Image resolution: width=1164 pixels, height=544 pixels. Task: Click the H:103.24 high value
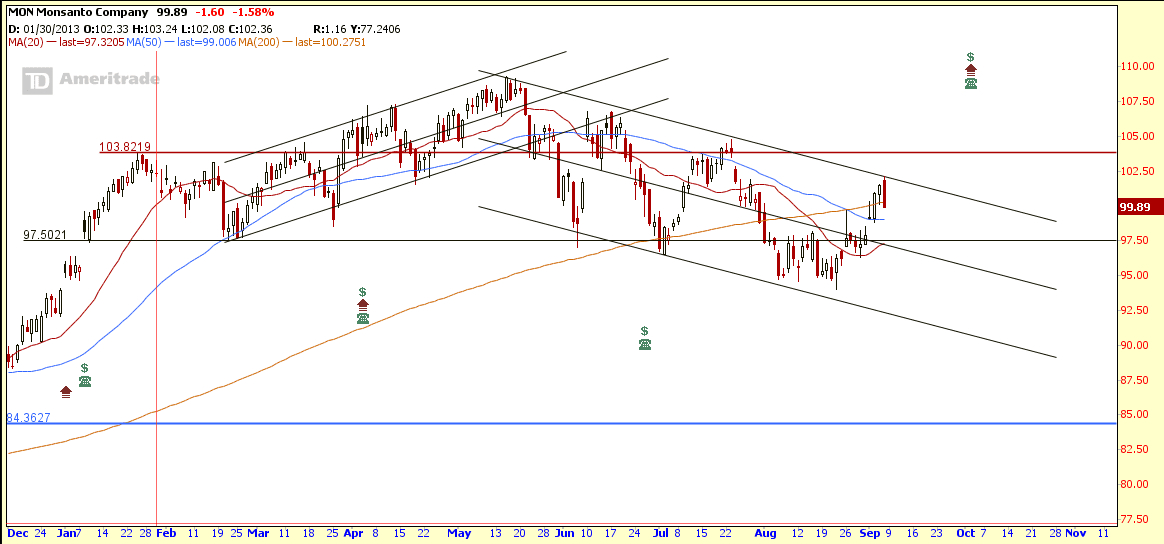(x=154, y=29)
